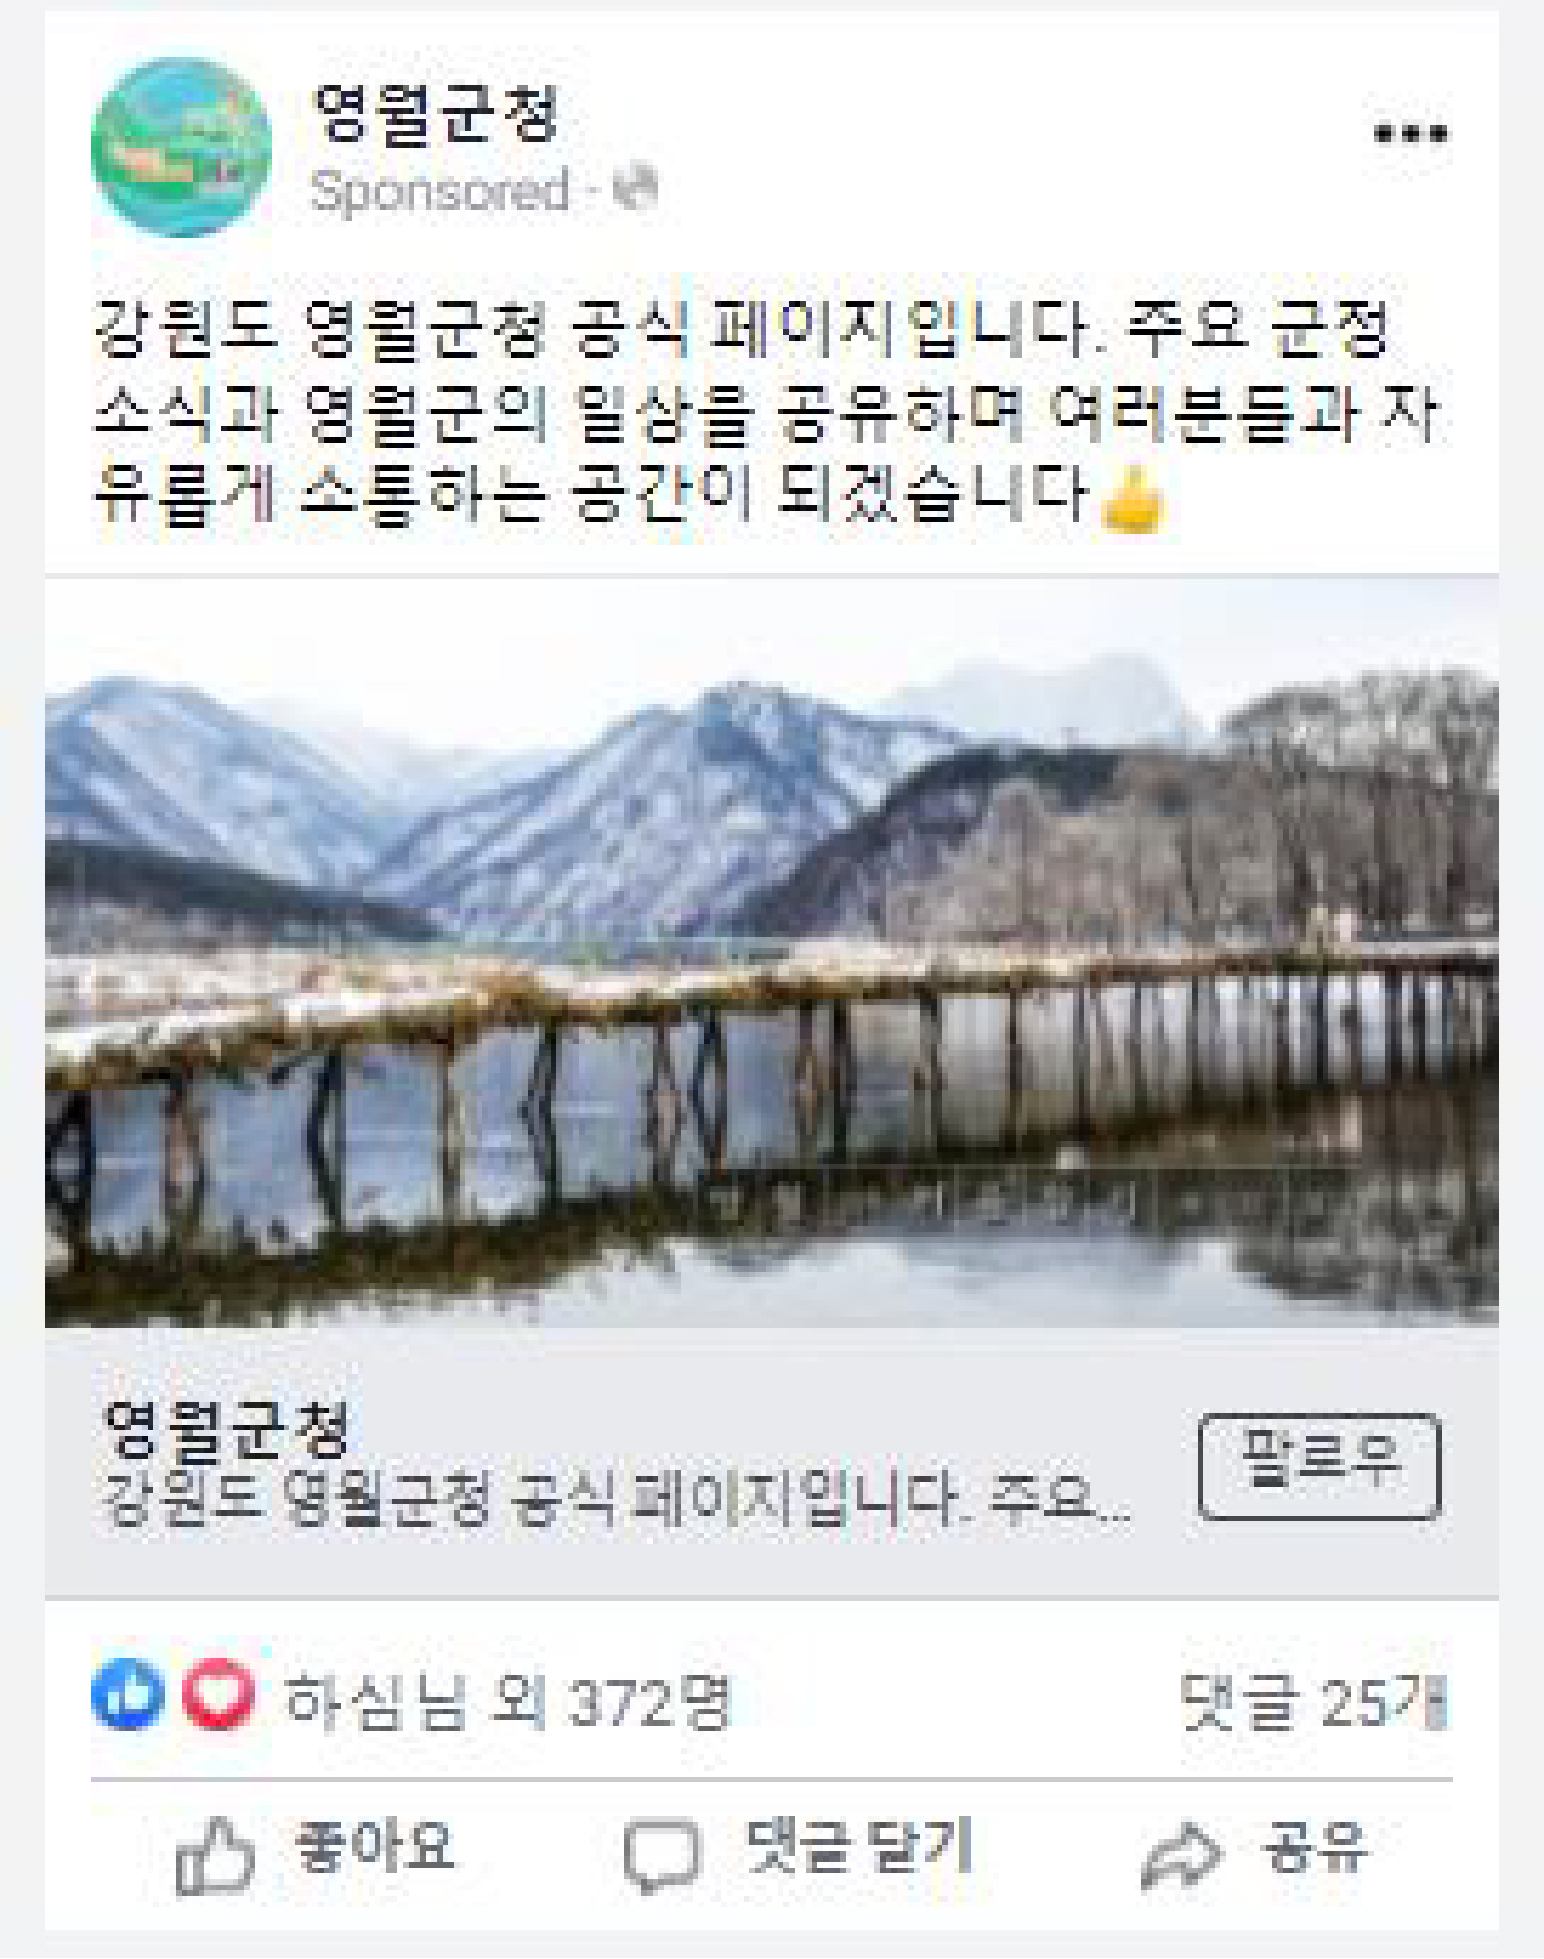This screenshot has height=1959, width=1544.
Task: Click the 영월군청 profile picture
Action: coord(181,147)
